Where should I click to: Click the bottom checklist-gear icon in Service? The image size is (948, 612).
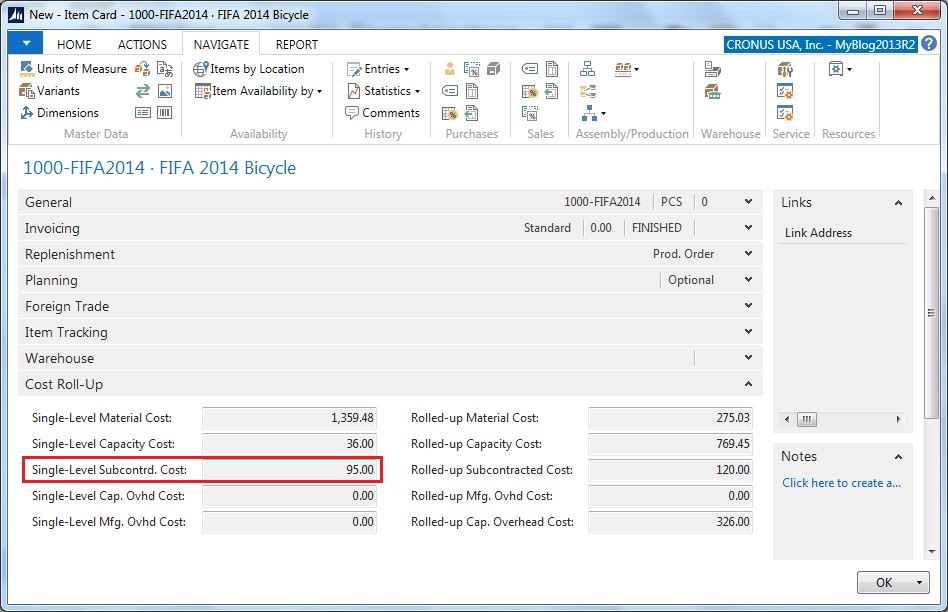point(785,112)
